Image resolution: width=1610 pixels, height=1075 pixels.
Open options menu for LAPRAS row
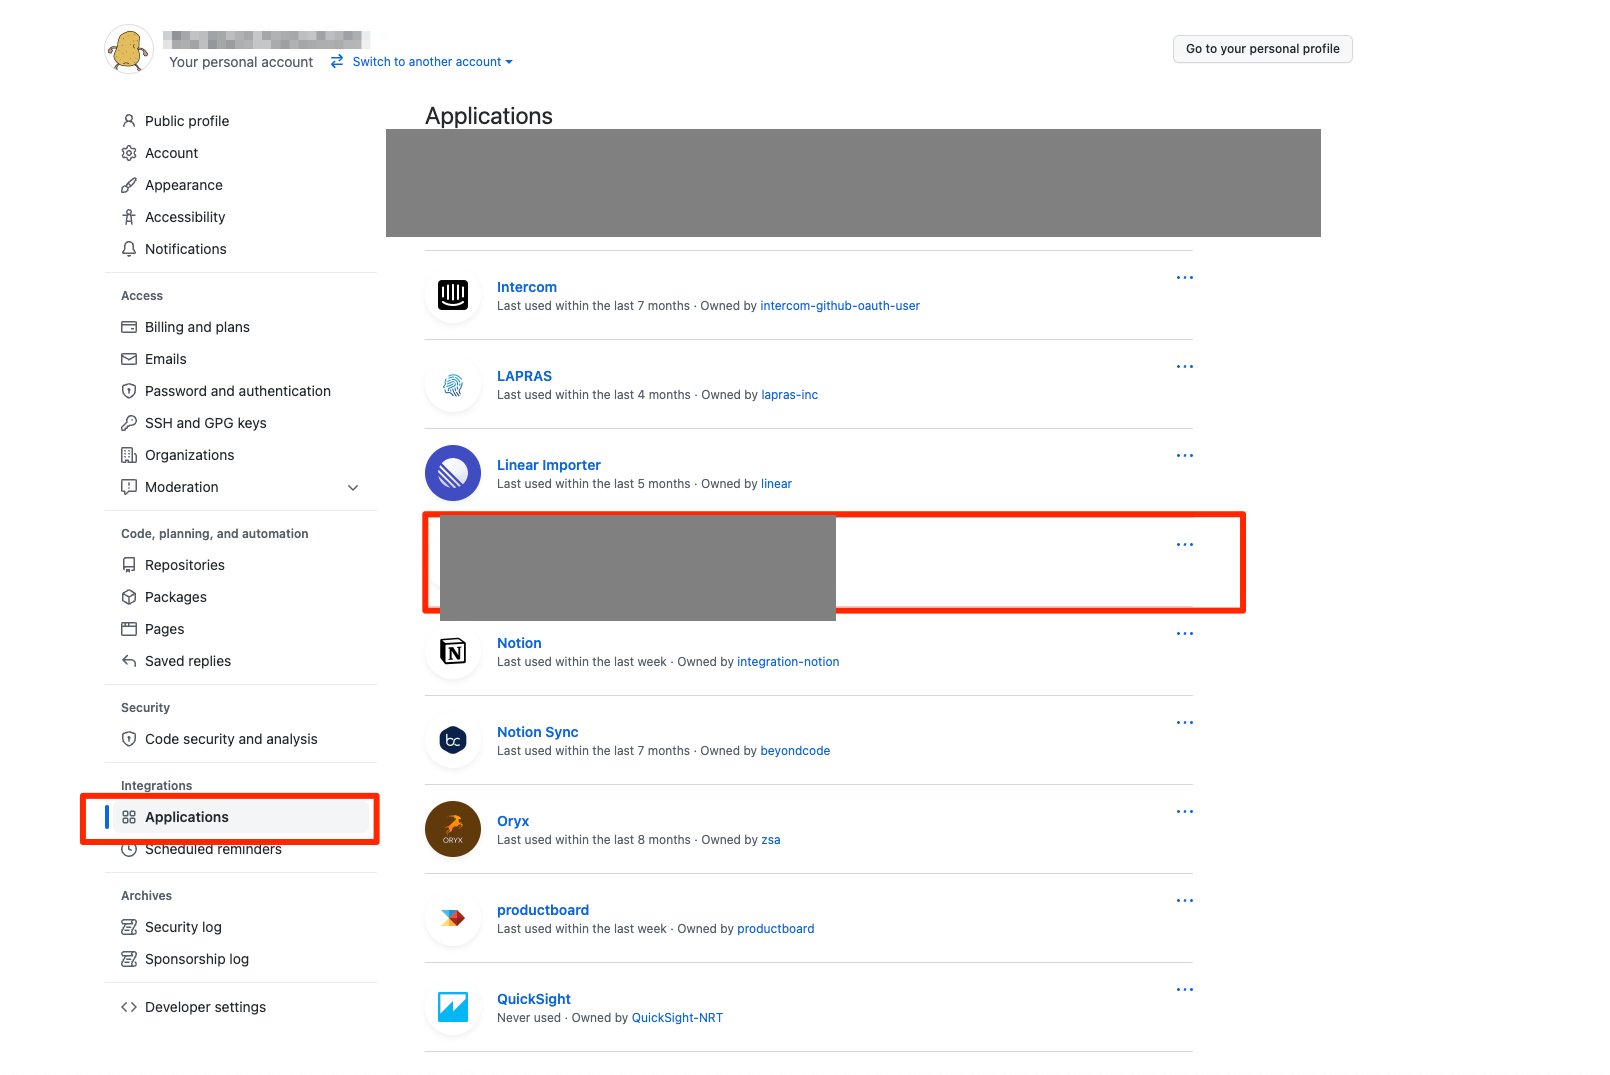[x=1185, y=367]
